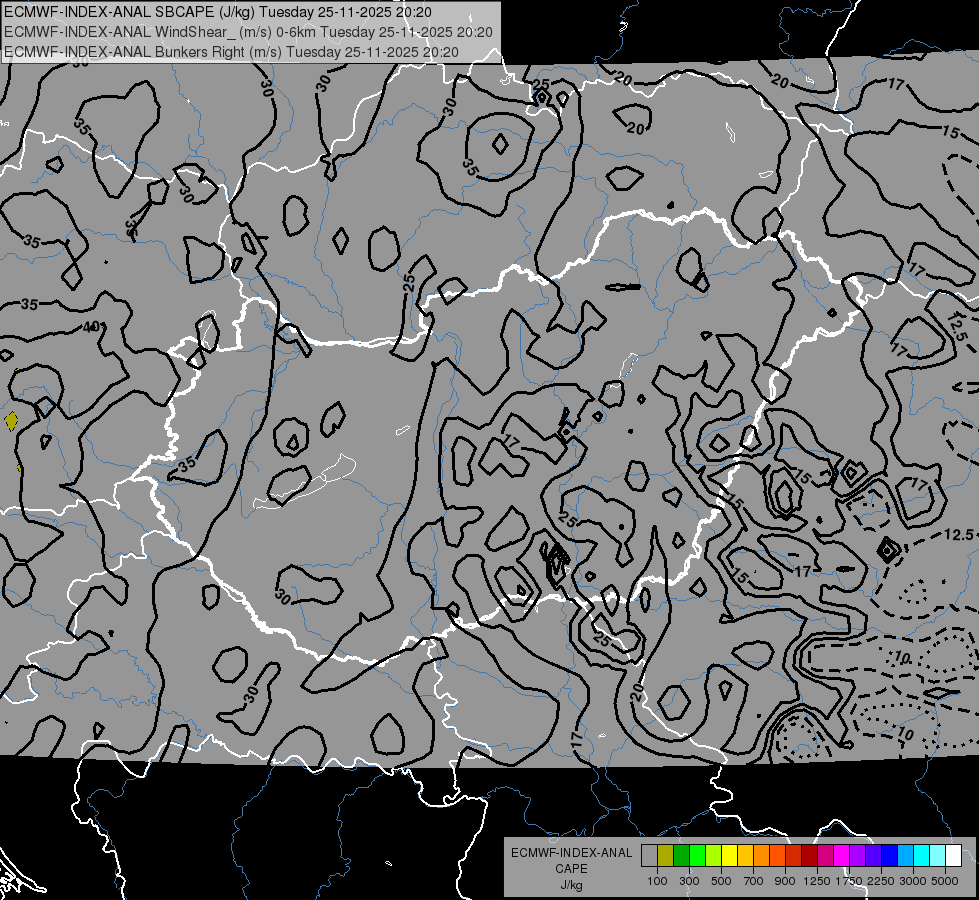Select the bright cyan legend swatch
The image size is (979, 900).
pos(921,855)
